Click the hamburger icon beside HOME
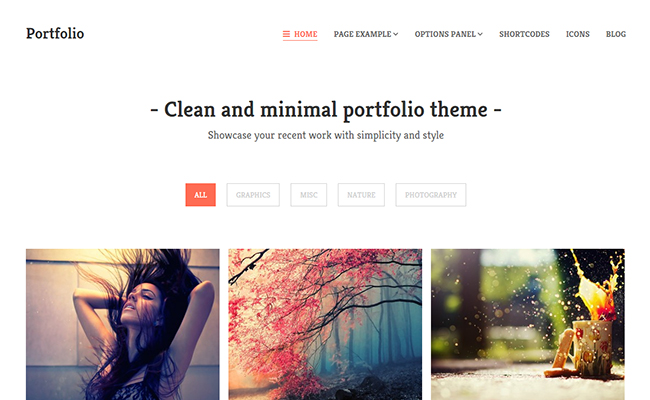650x400 pixels. pos(286,34)
